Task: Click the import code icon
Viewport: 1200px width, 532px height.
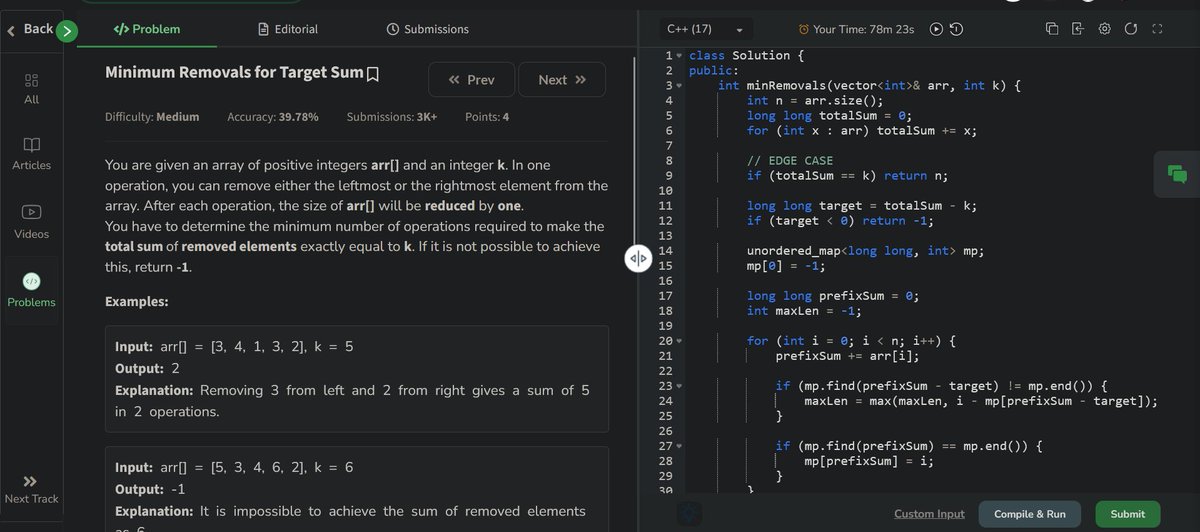Action: tap(1077, 29)
